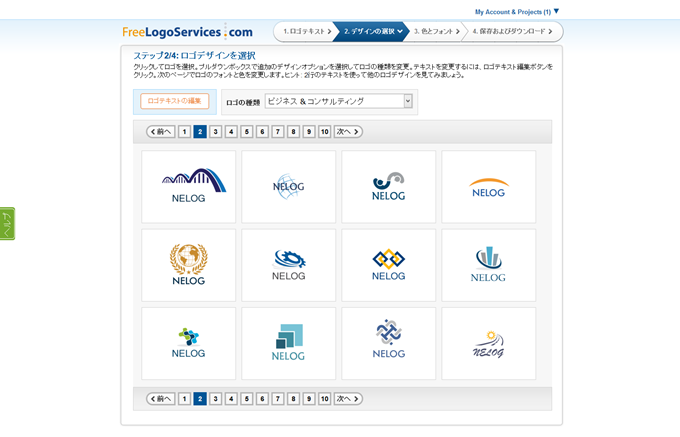Select the interlocking diamonds logo
Screen dimensions: 680x437
pyautogui.click(x=389, y=265)
